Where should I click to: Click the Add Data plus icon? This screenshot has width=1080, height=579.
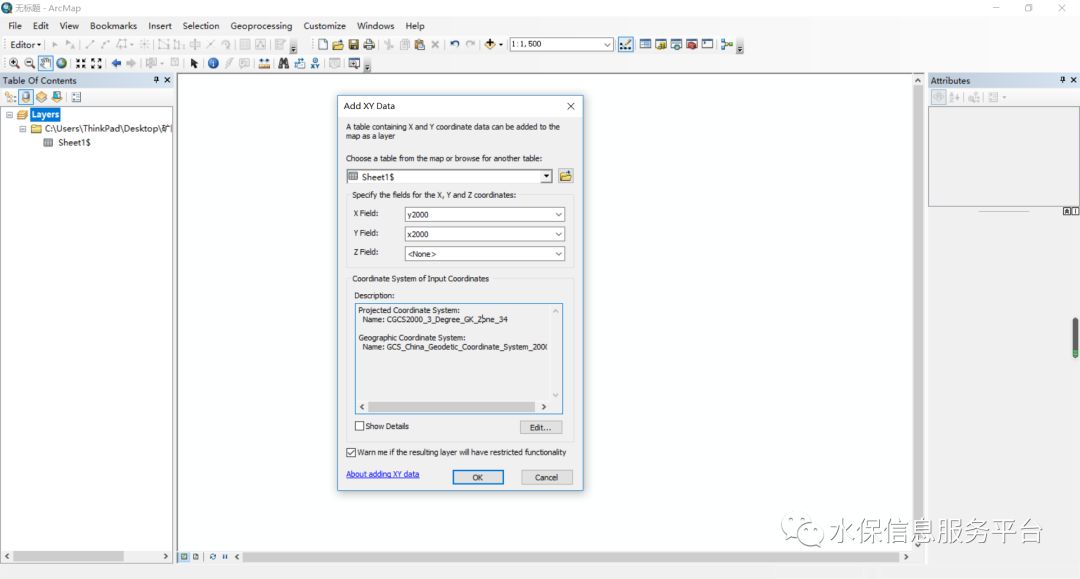pyautogui.click(x=490, y=44)
